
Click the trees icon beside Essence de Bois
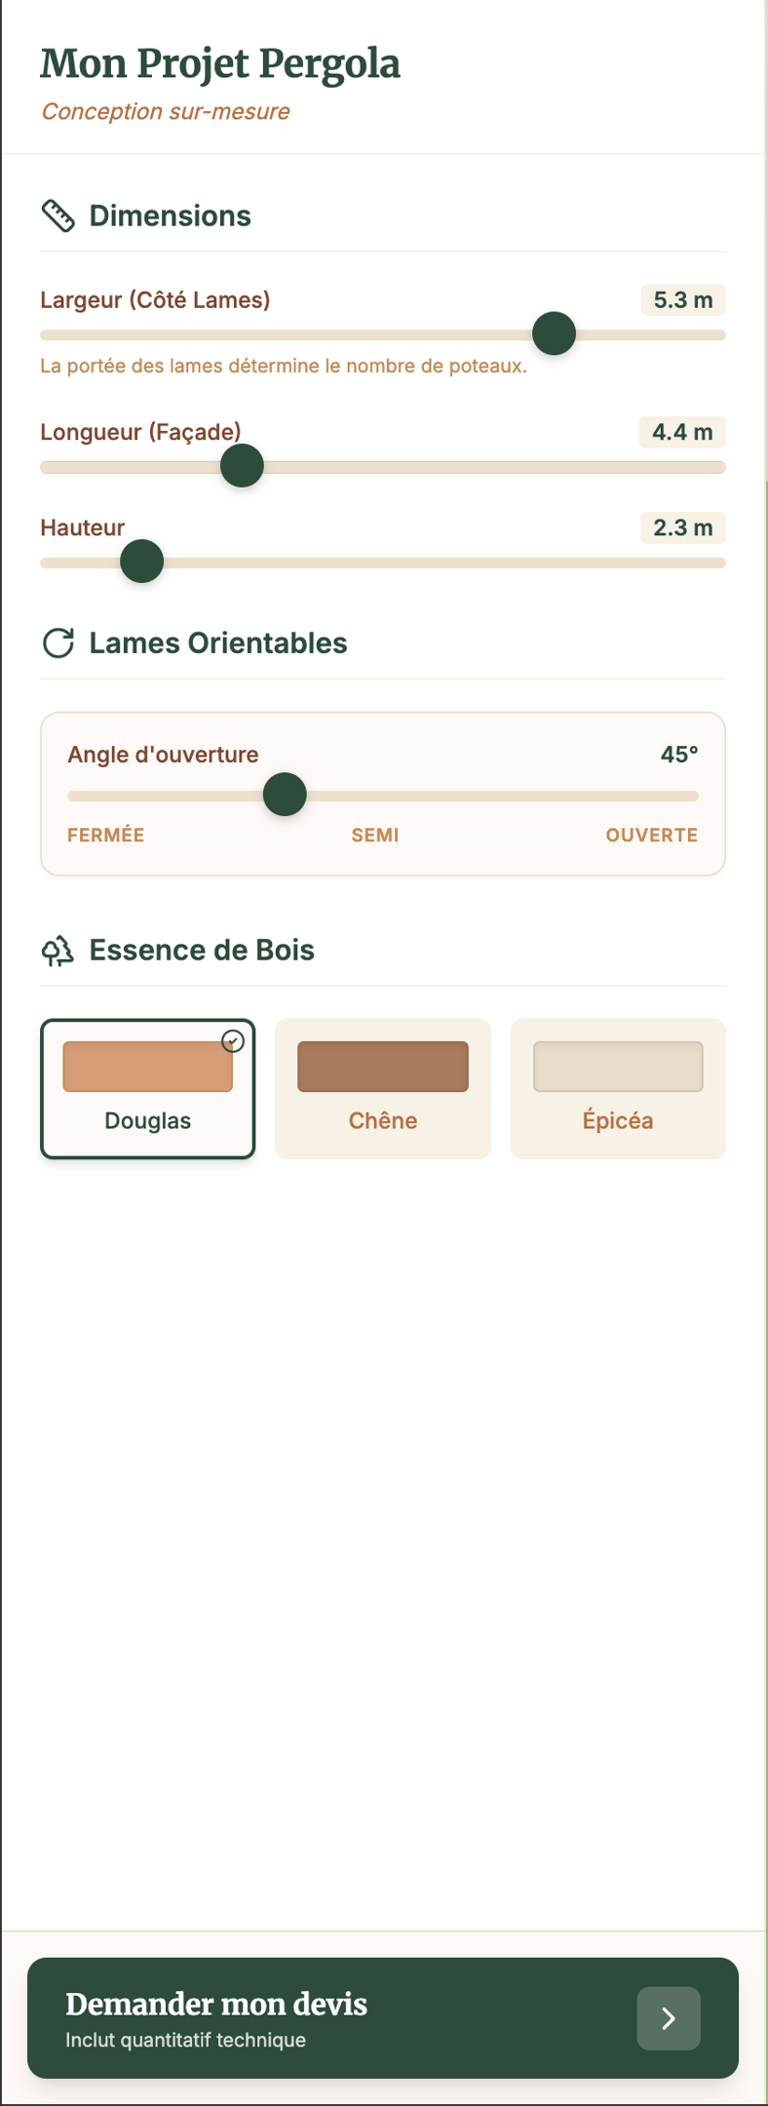[x=59, y=948]
